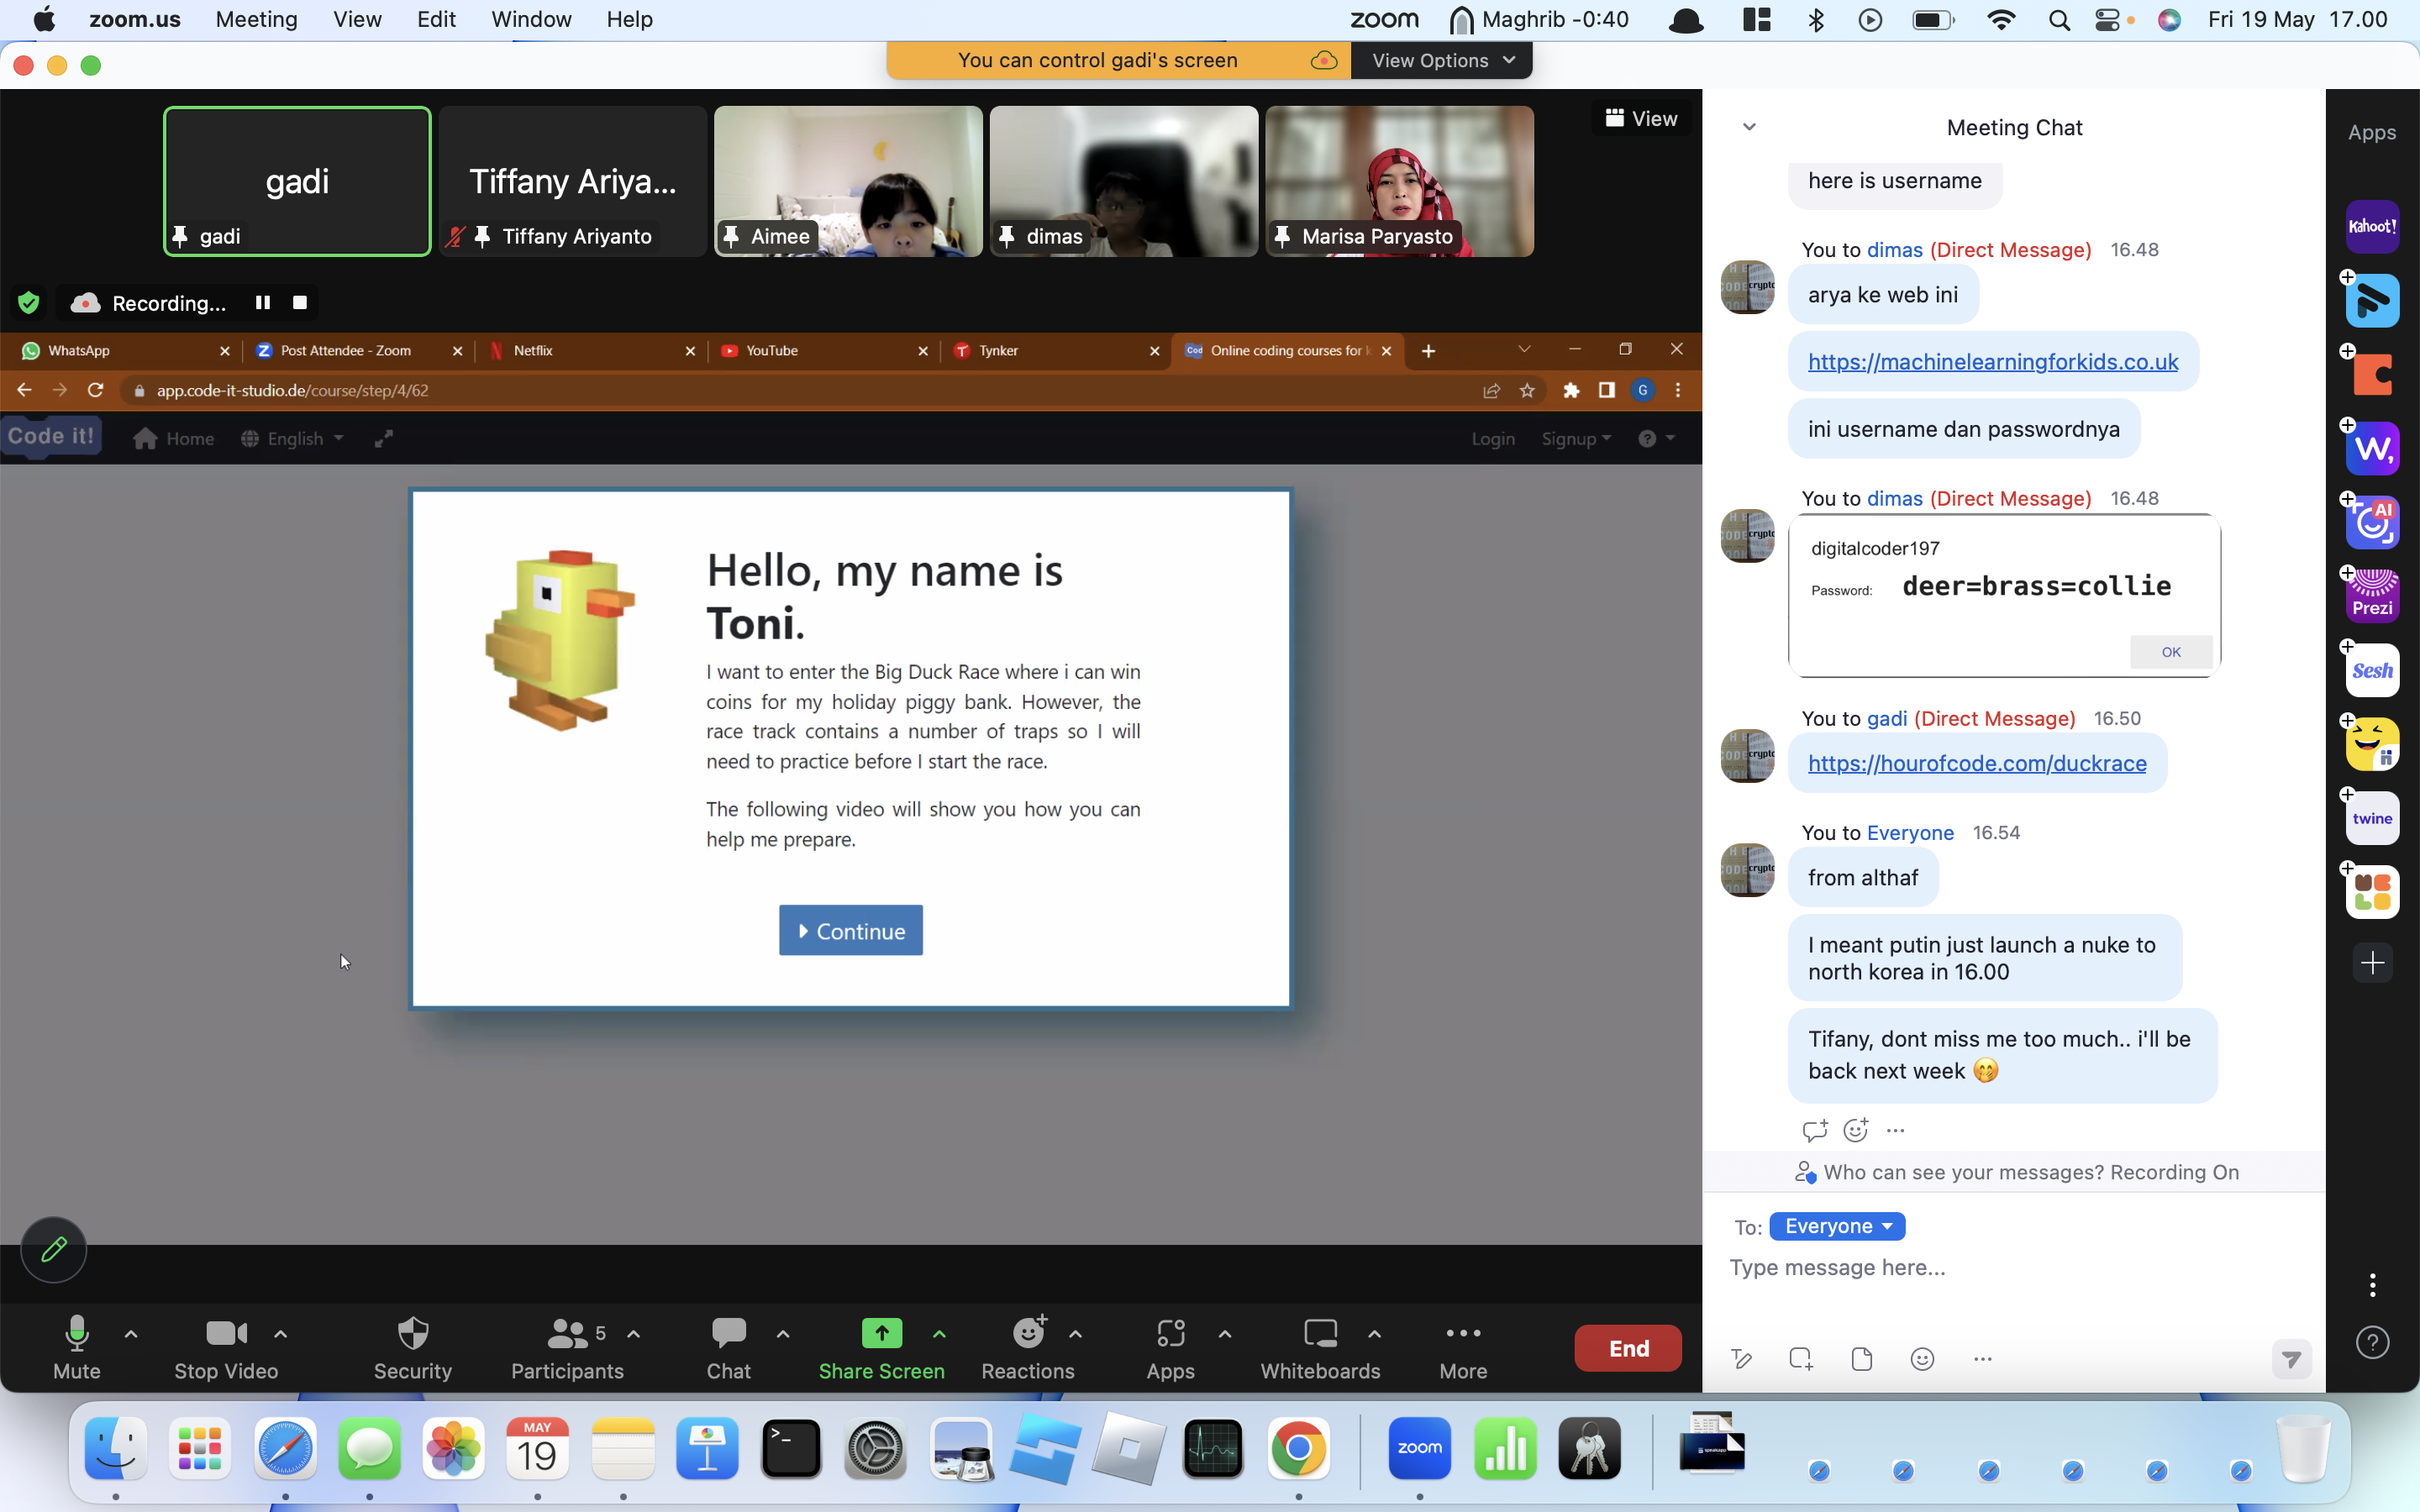Image resolution: width=2420 pixels, height=1512 pixels.
Task: Collapse Meeting Chat with chevron
Action: tap(1749, 127)
